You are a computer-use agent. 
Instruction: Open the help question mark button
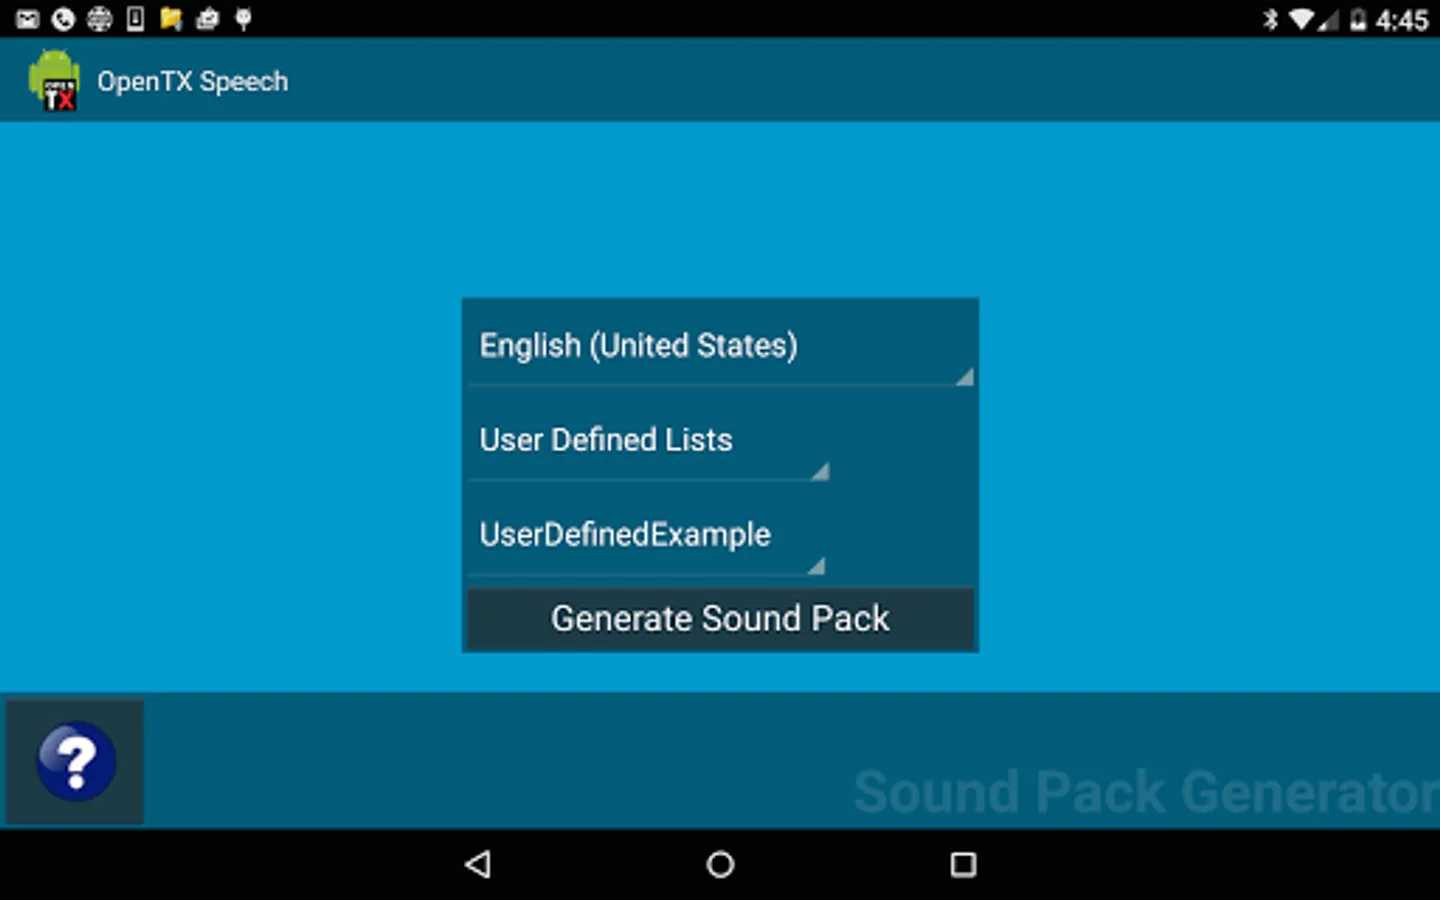click(x=75, y=762)
